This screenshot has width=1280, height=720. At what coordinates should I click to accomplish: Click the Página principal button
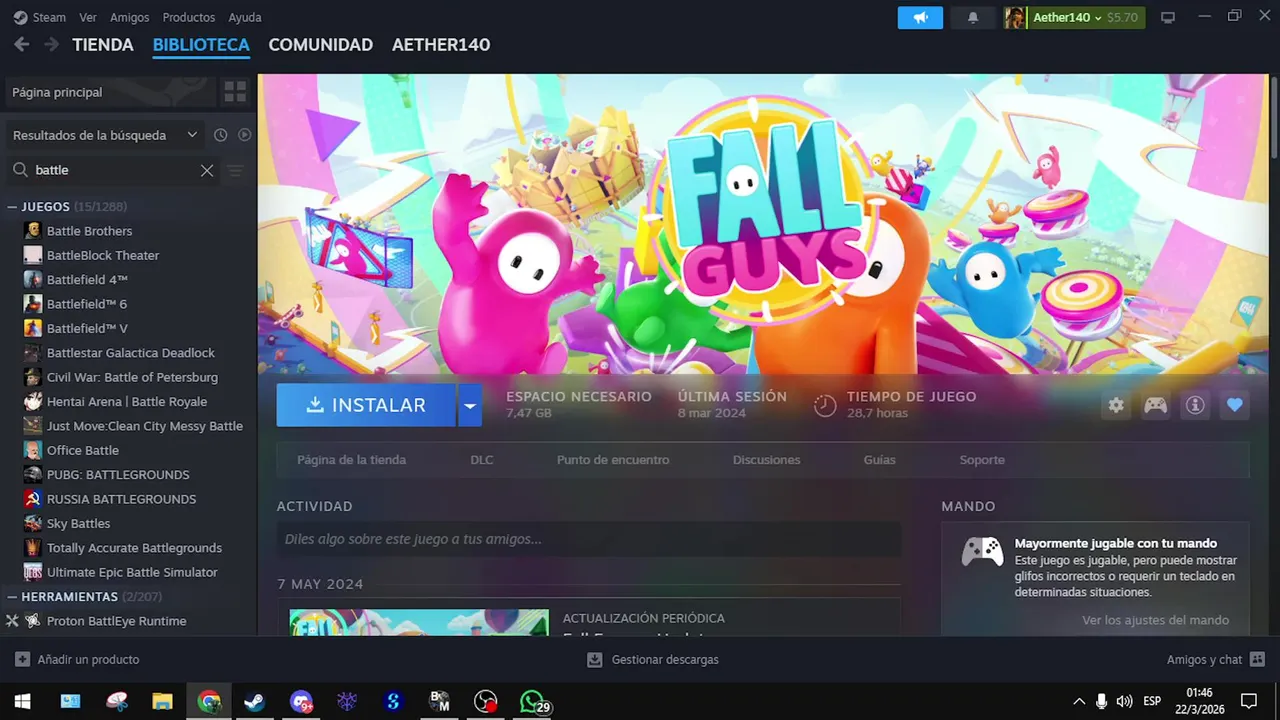108,92
